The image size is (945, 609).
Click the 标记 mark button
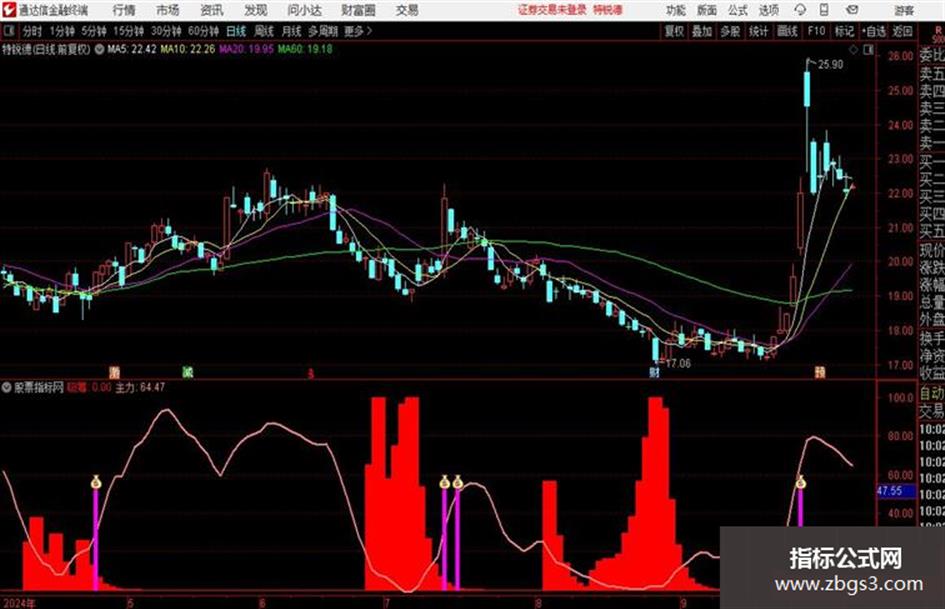(x=844, y=31)
